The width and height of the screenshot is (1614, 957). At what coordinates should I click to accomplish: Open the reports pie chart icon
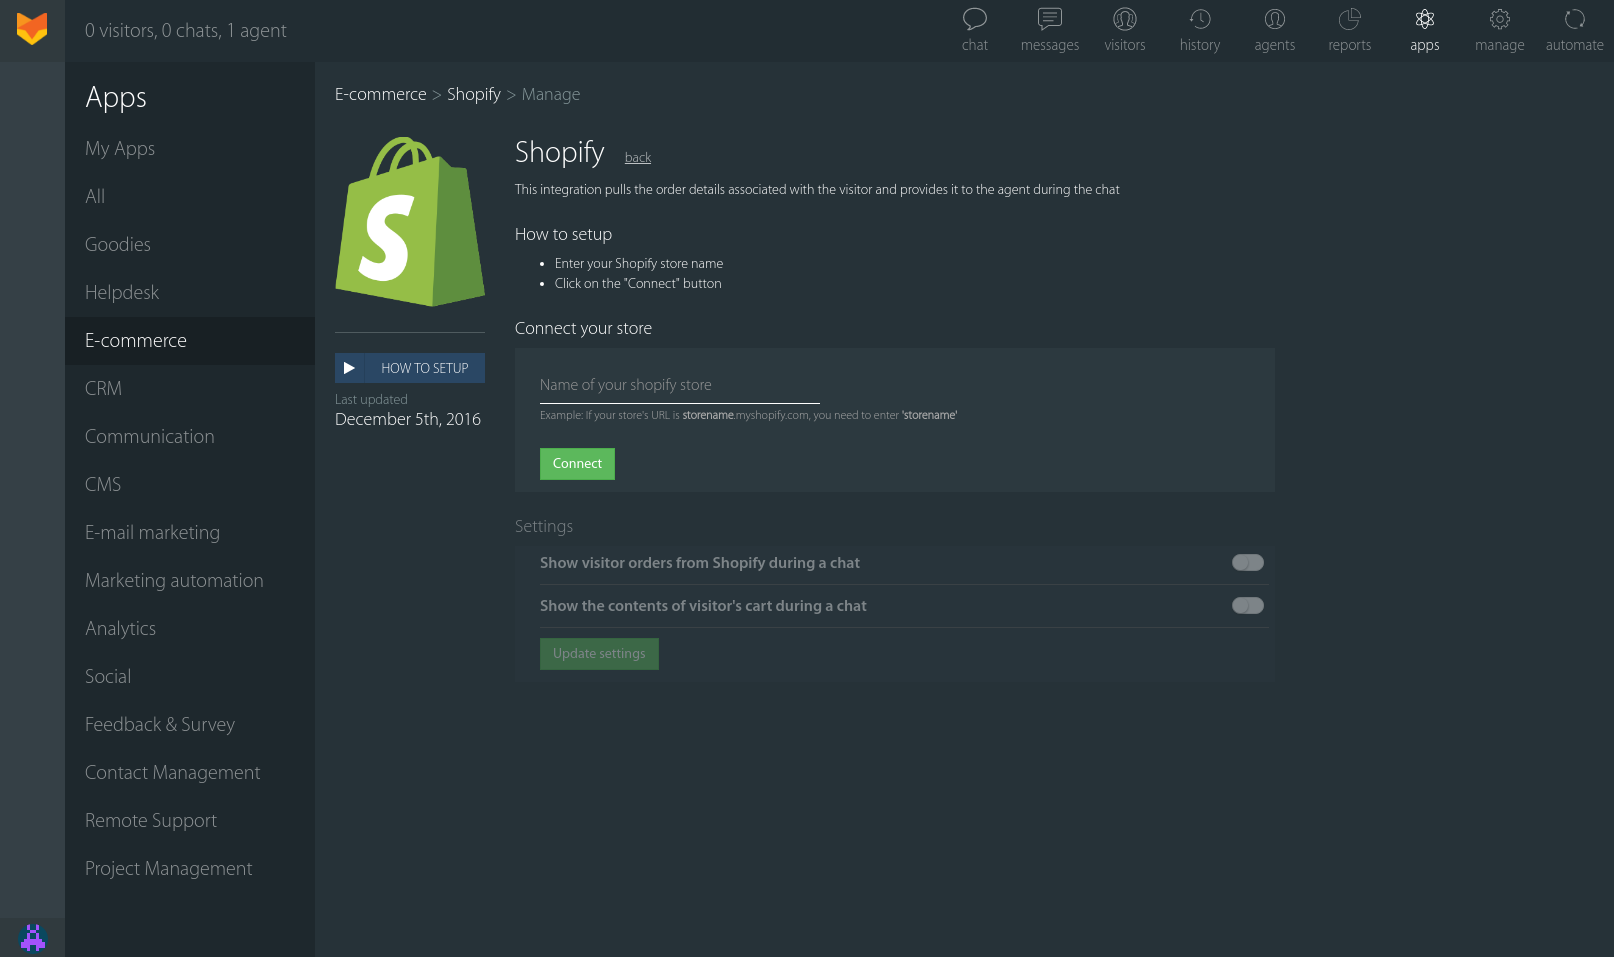click(x=1349, y=20)
